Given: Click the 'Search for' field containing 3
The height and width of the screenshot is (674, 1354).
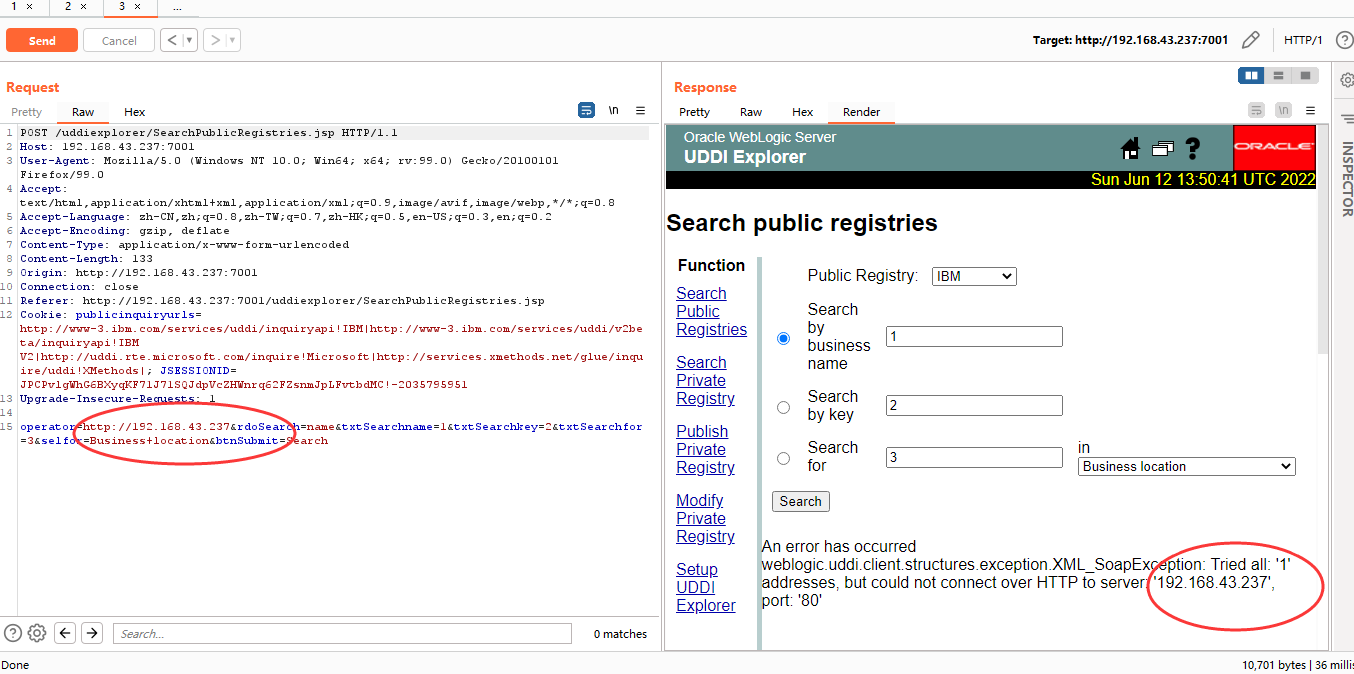Looking at the screenshot, I should coord(974,457).
